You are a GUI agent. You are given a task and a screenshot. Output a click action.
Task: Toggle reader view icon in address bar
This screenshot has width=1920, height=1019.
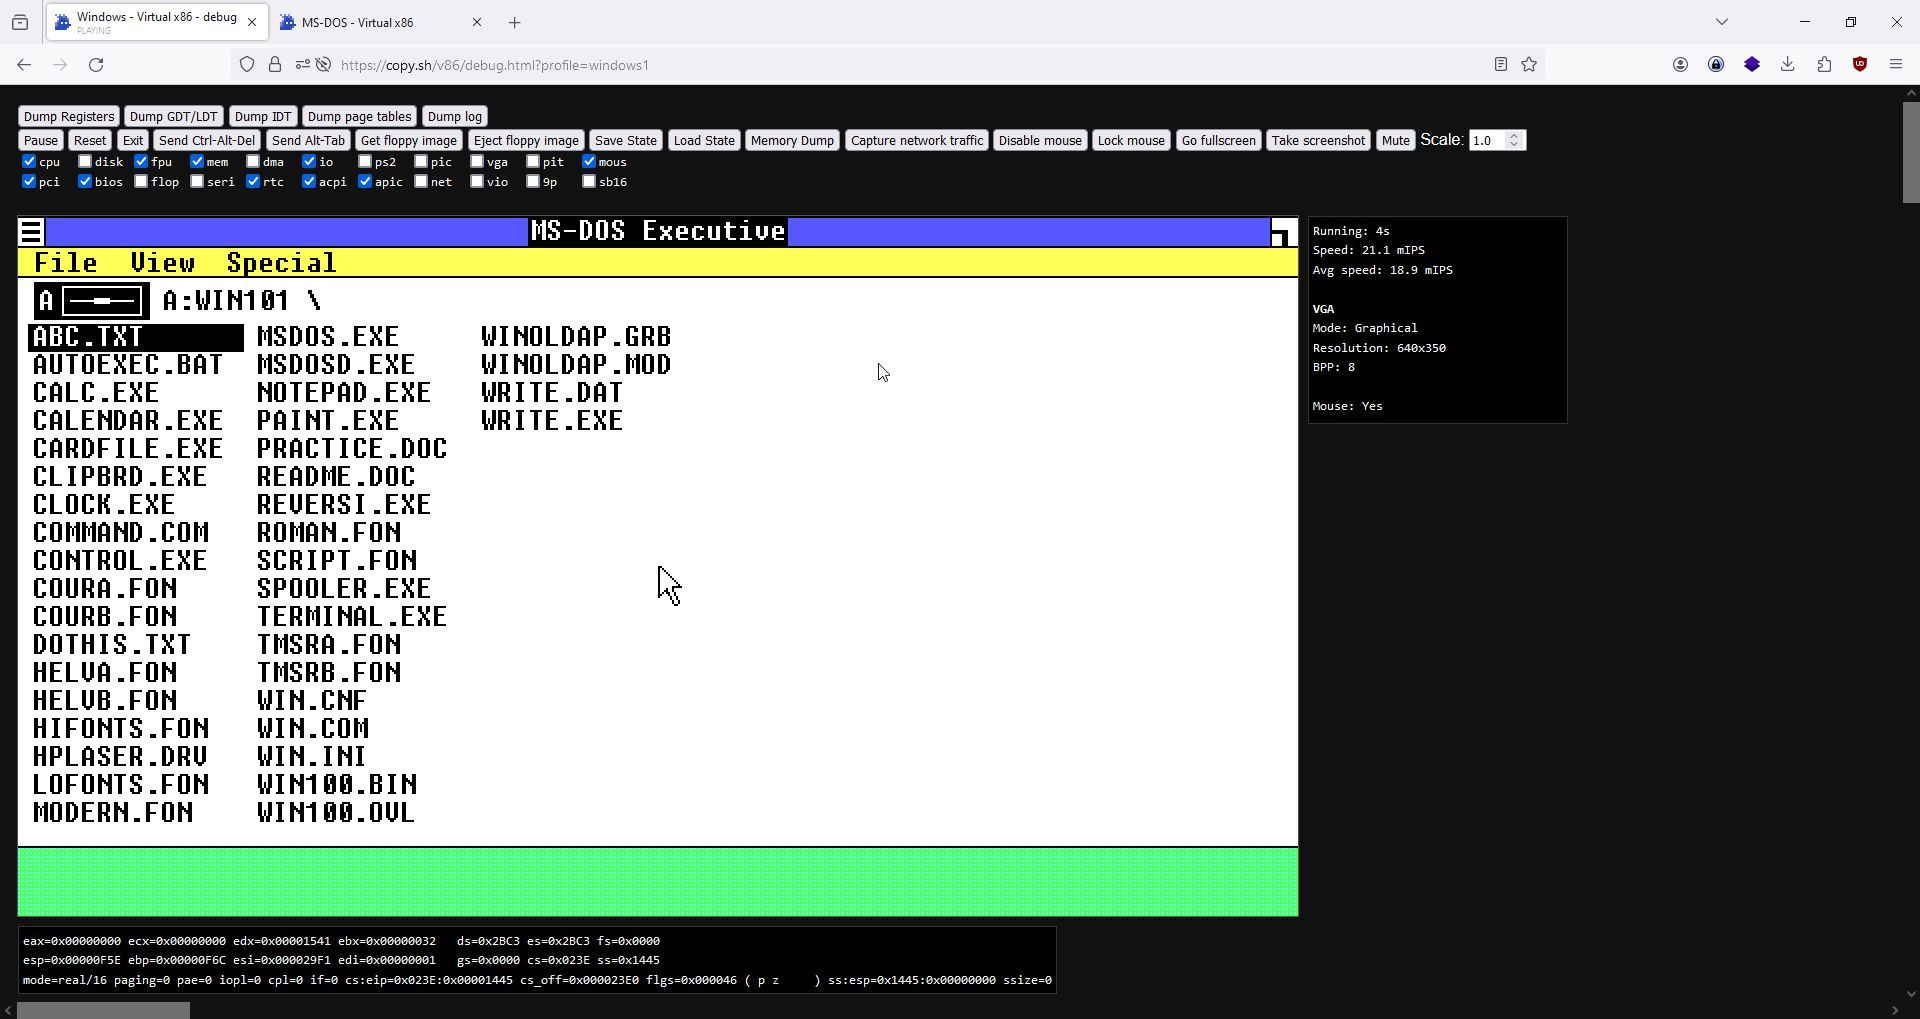(x=1501, y=65)
